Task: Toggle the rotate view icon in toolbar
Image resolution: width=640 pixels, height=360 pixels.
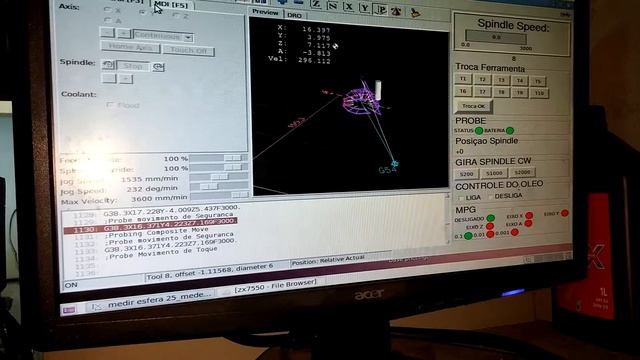Action: [396, 11]
